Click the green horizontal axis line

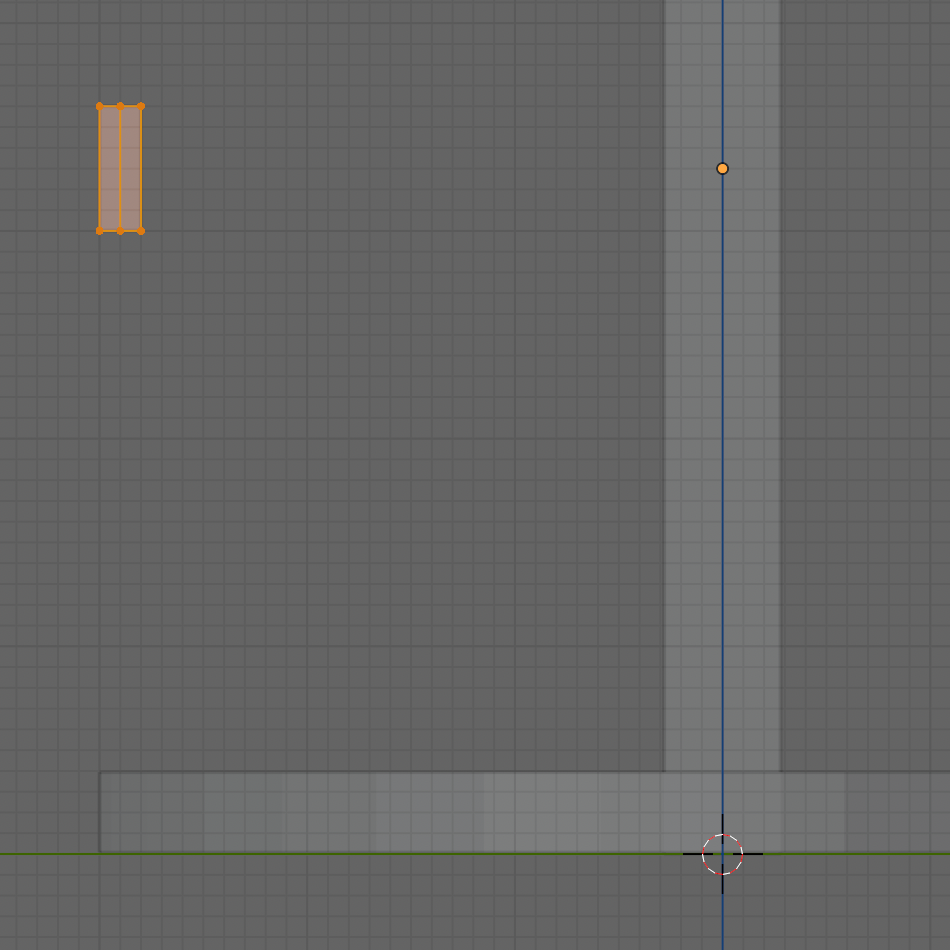tap(300, 854)
